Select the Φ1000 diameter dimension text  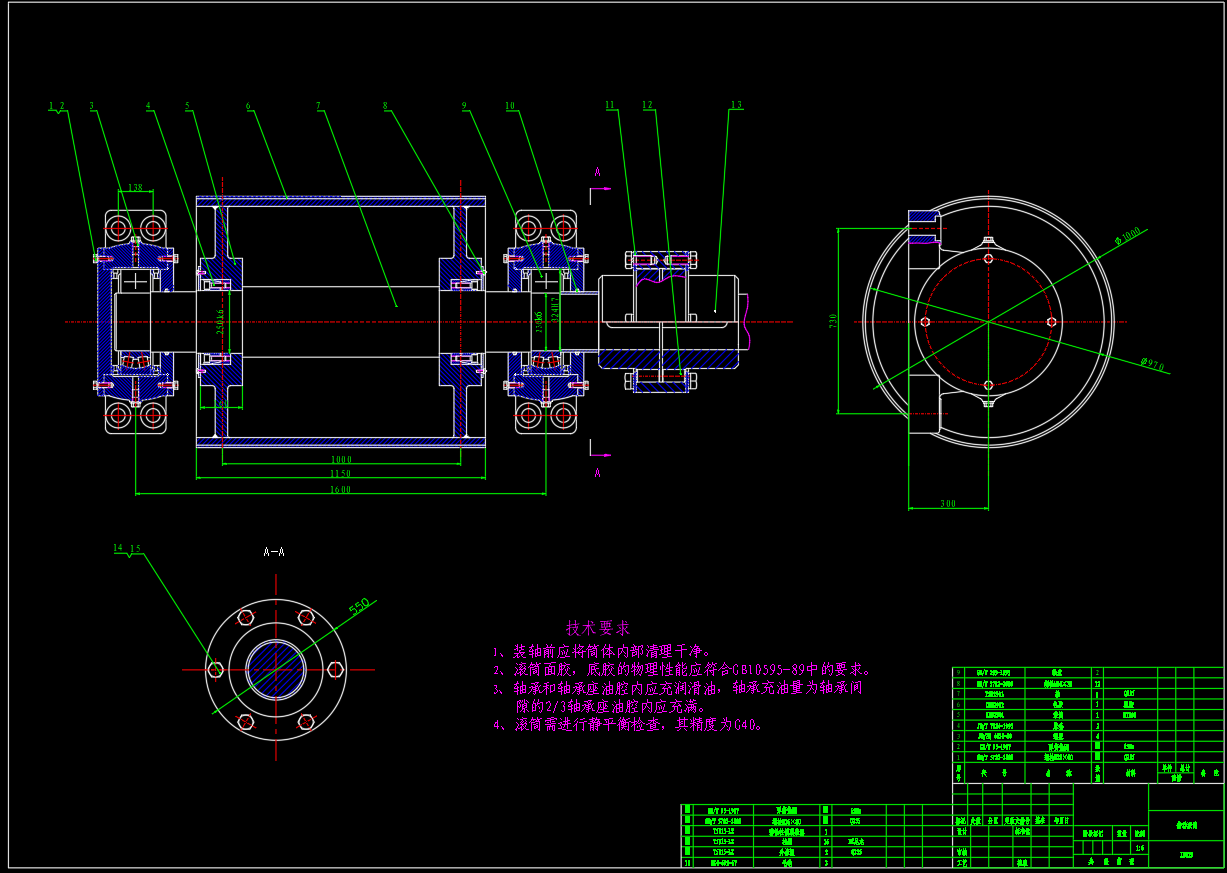1127,236
